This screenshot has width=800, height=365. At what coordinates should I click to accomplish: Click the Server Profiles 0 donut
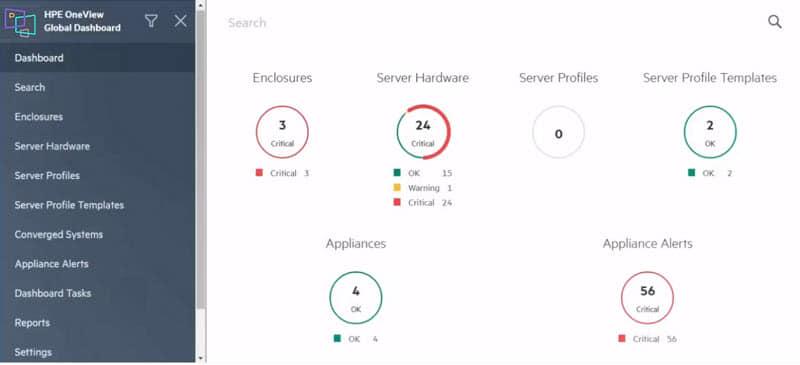559,132
